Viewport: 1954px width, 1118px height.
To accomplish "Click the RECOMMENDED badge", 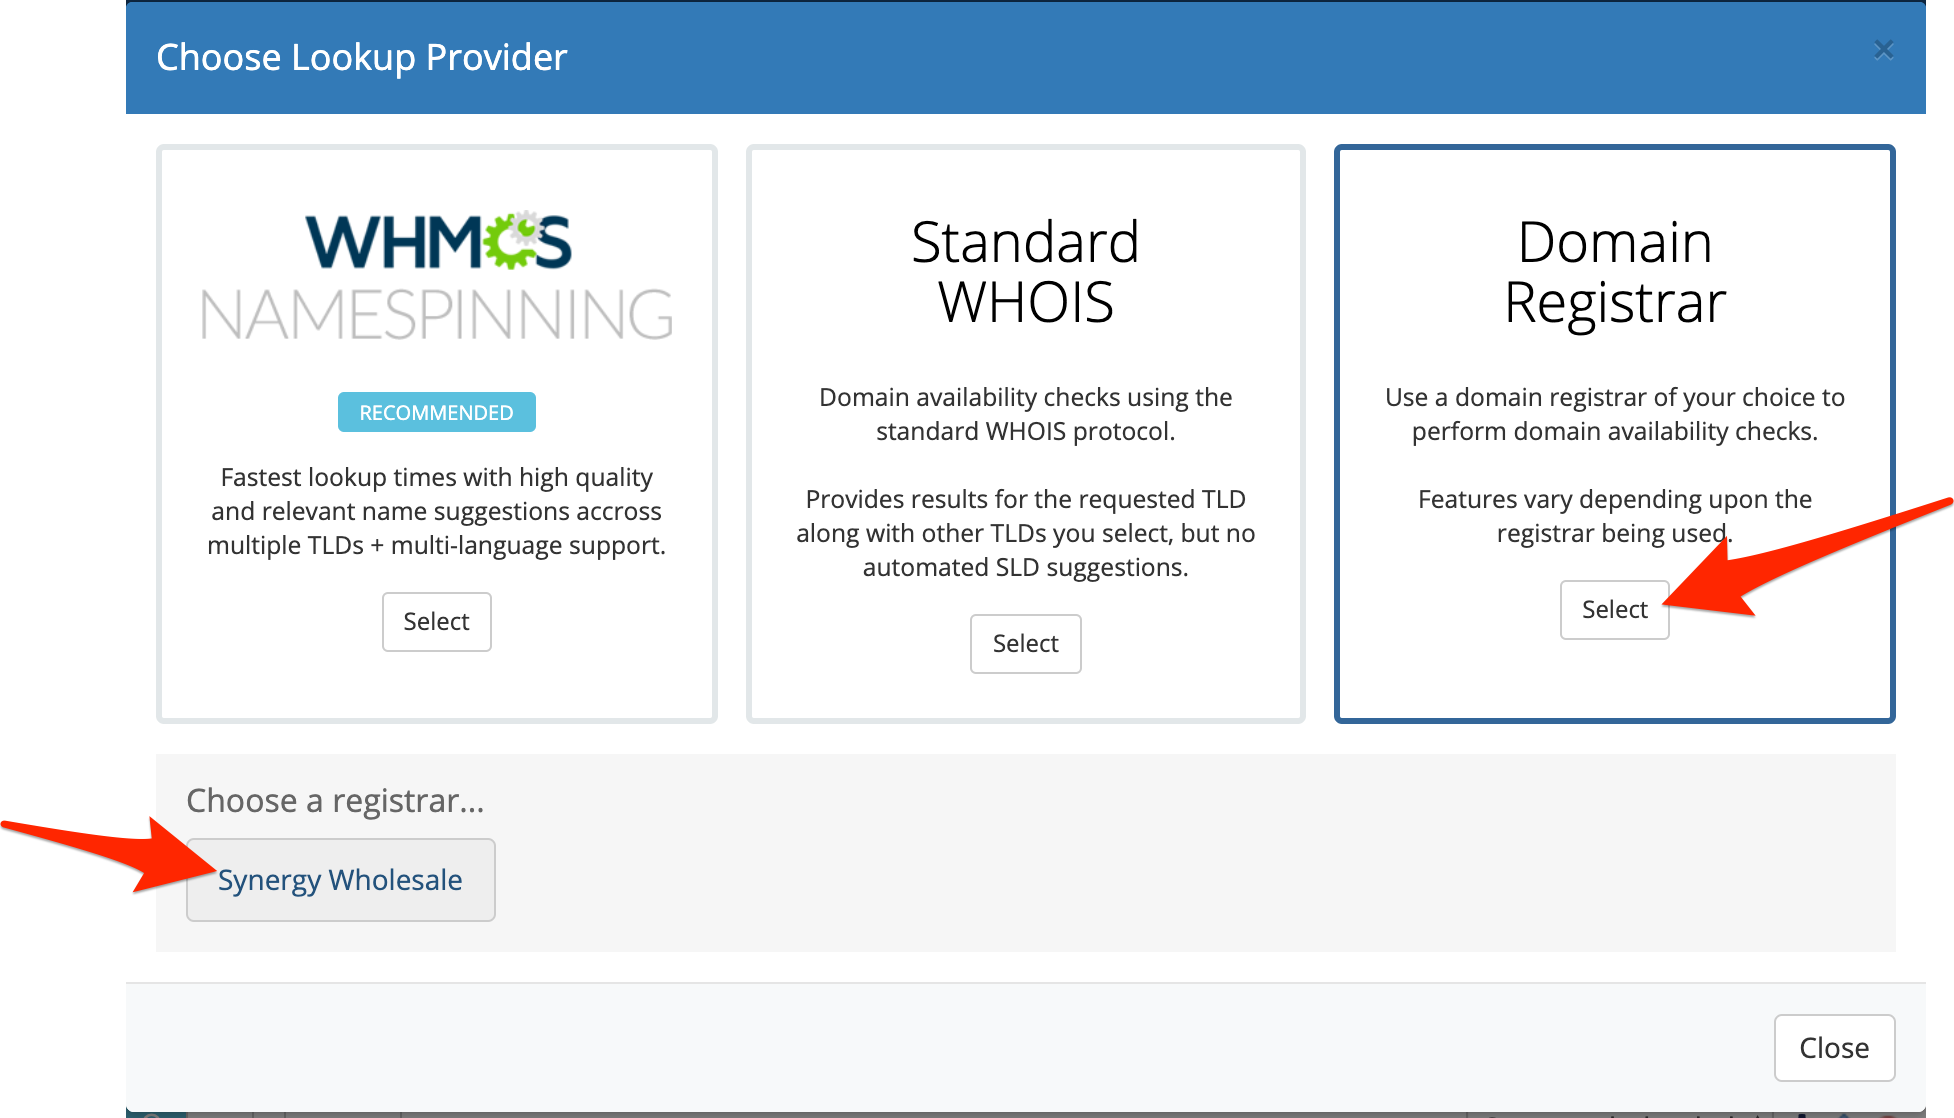I will click(436, 412).
